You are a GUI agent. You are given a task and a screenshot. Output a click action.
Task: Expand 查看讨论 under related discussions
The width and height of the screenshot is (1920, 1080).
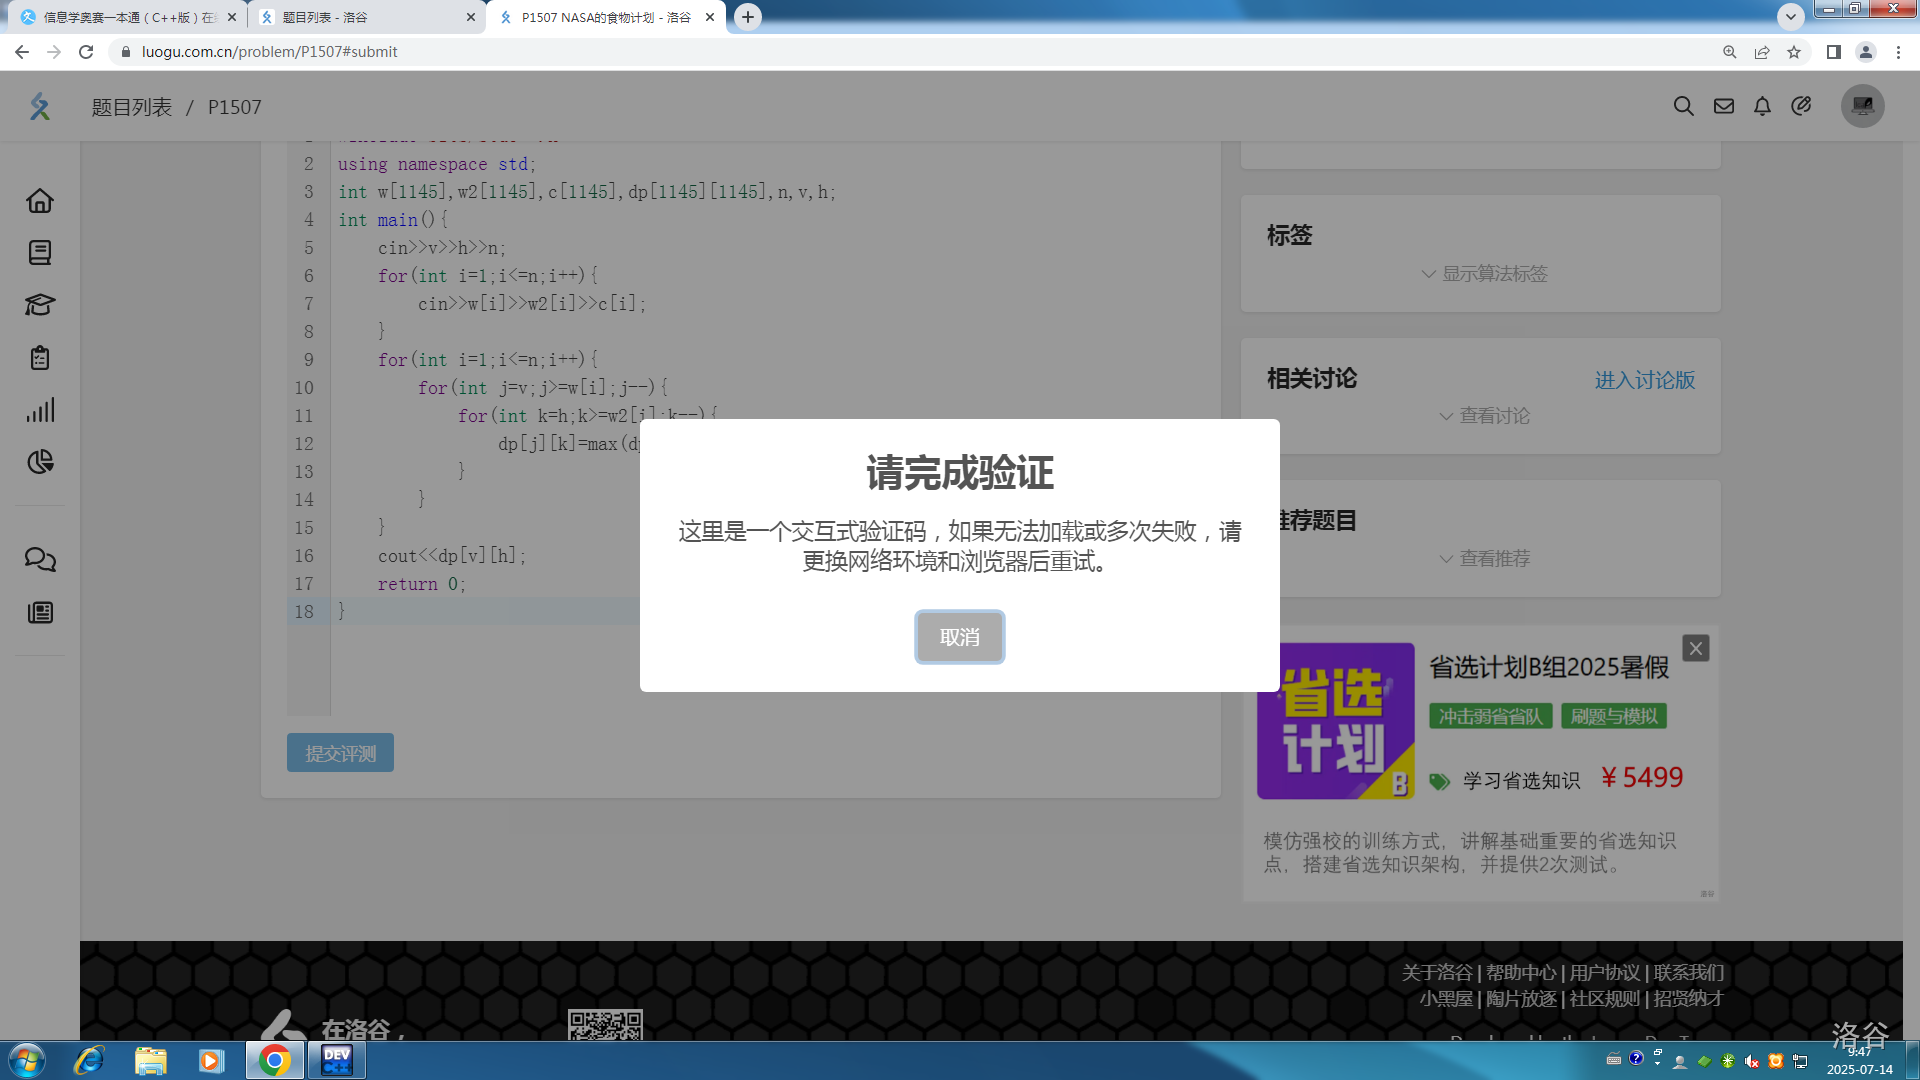pyautogui.click(x=1483, y=416)
